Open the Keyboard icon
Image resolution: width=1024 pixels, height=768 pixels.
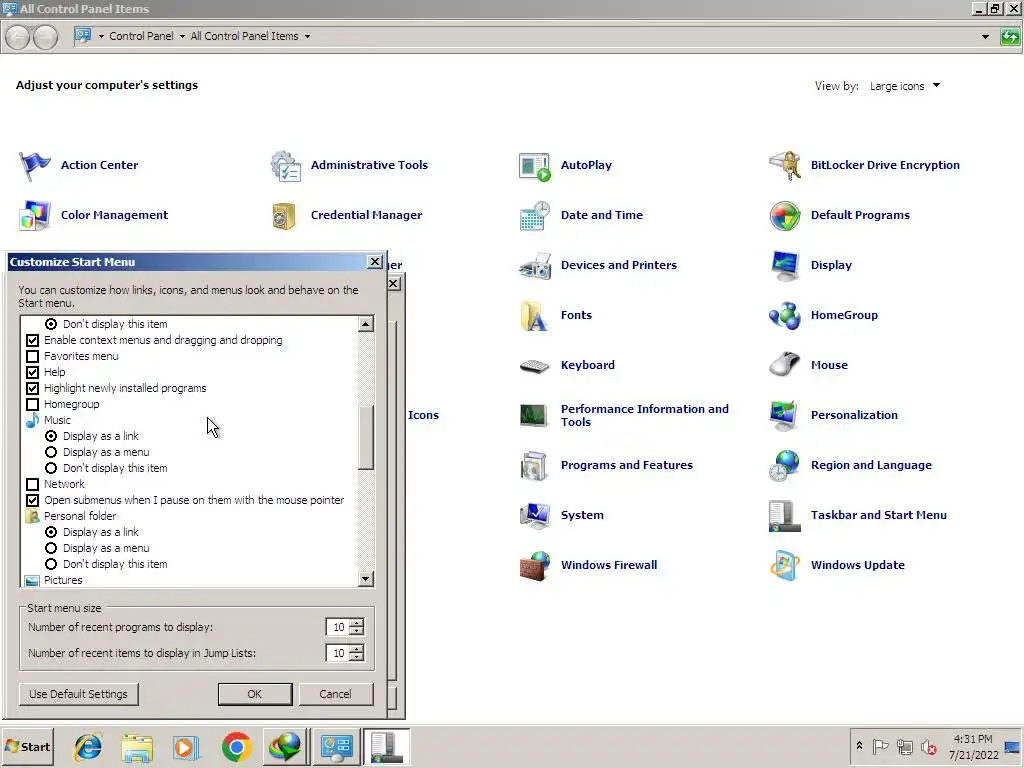(x=535, y=366)
